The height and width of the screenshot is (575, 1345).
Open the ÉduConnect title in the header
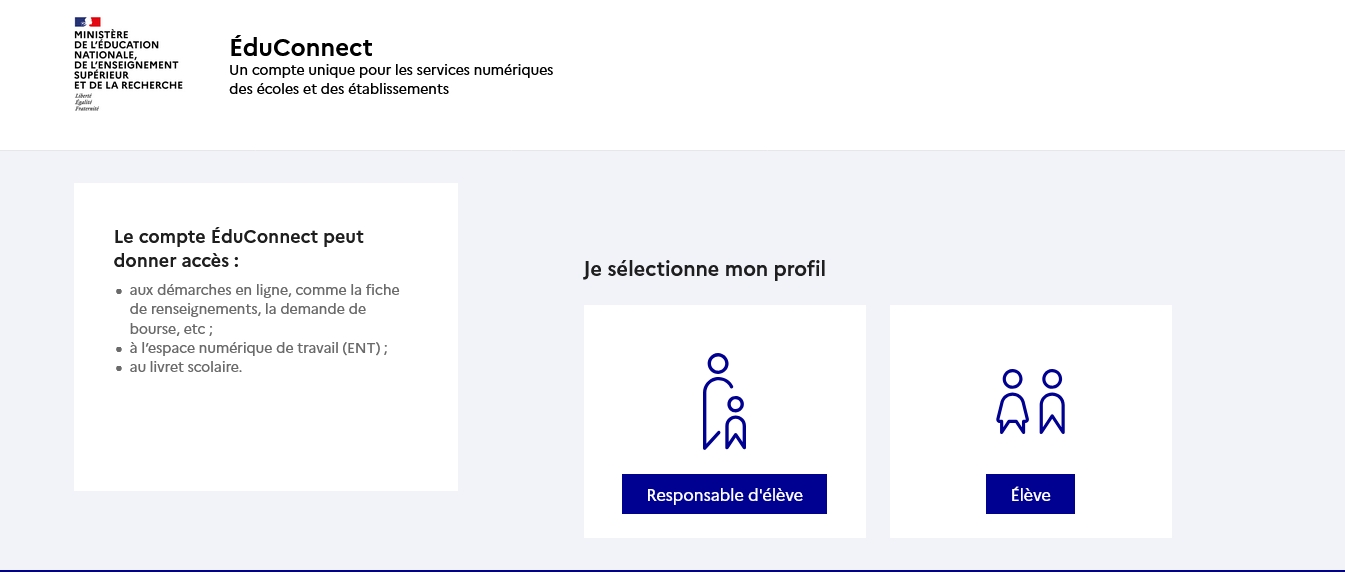tap(300, 47)
